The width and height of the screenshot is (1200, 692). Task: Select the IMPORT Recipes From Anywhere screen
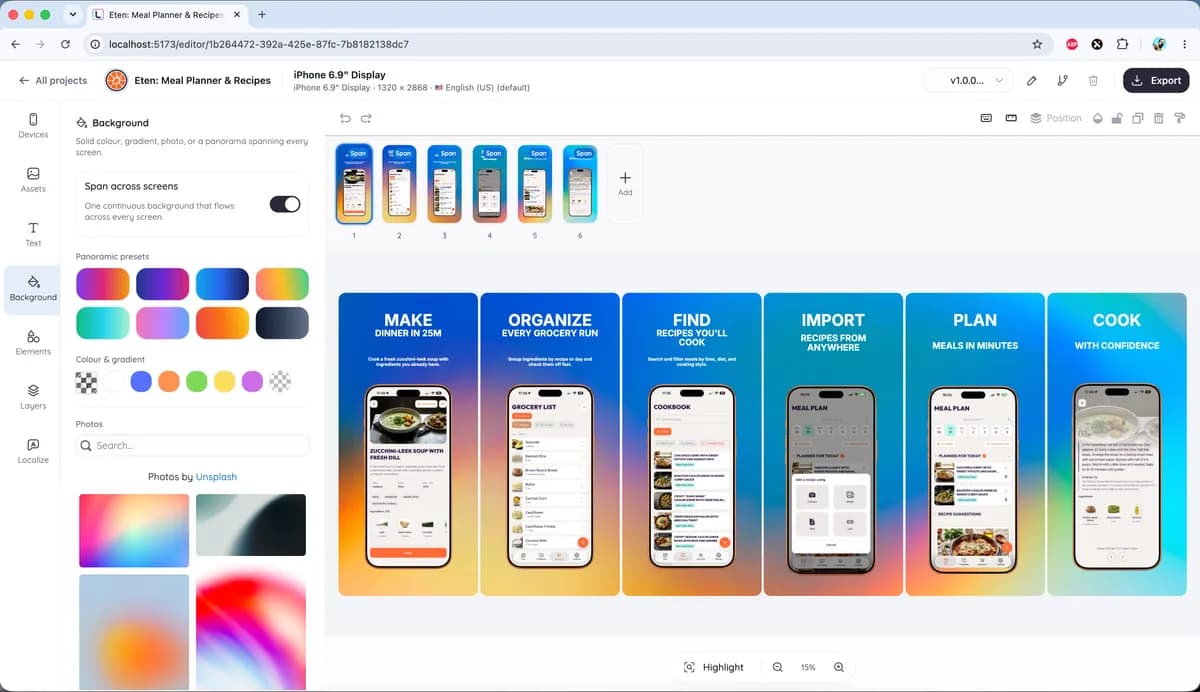click(x=833, y=444)
